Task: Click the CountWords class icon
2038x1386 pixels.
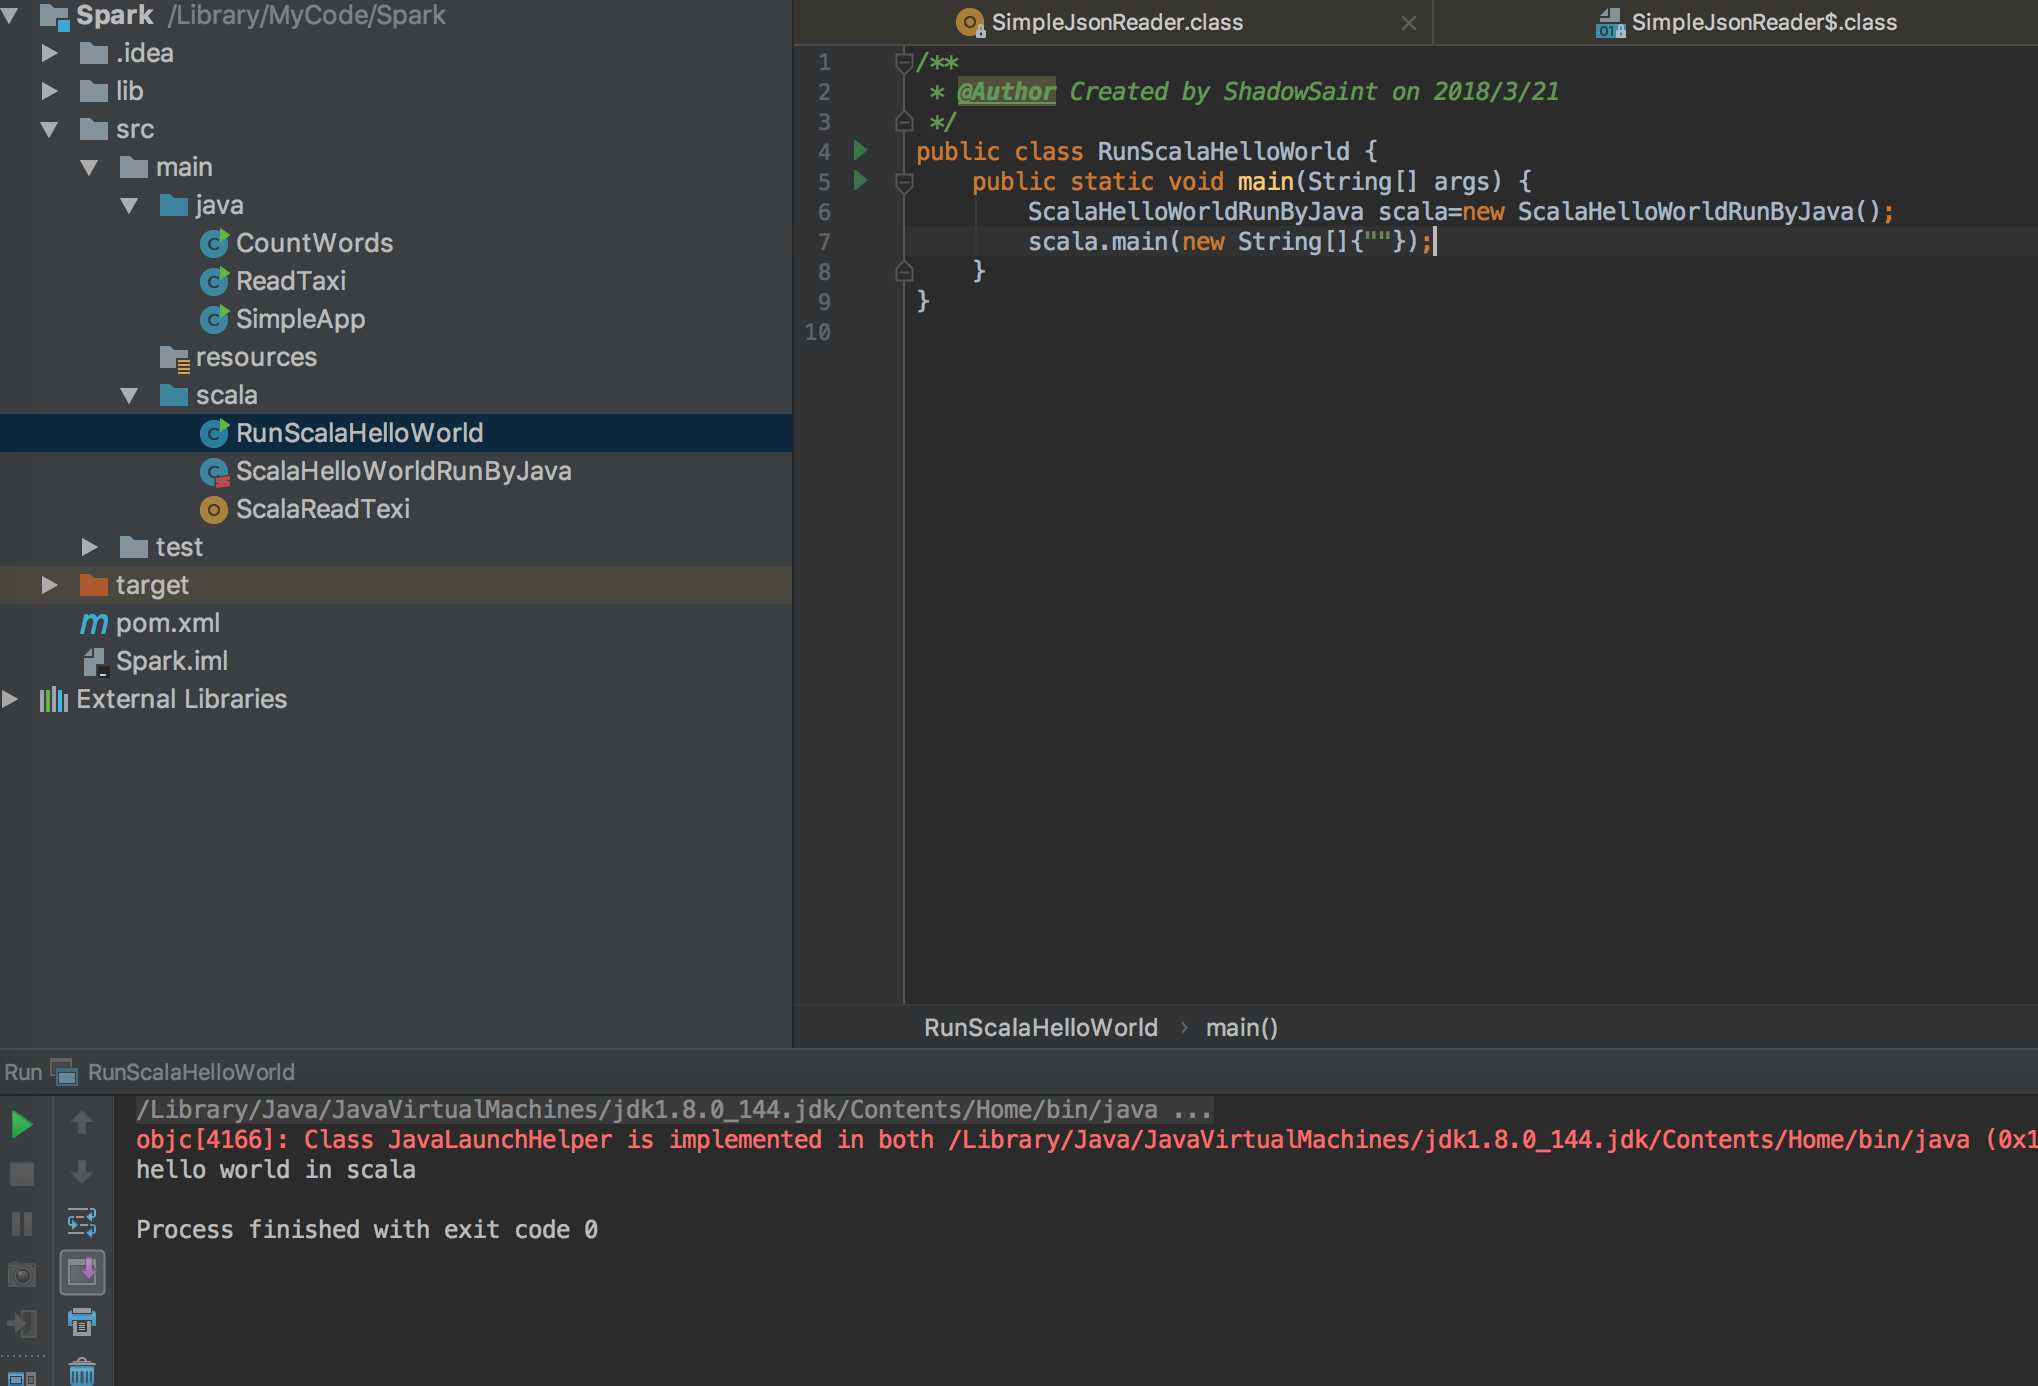Action: (214, 243)
